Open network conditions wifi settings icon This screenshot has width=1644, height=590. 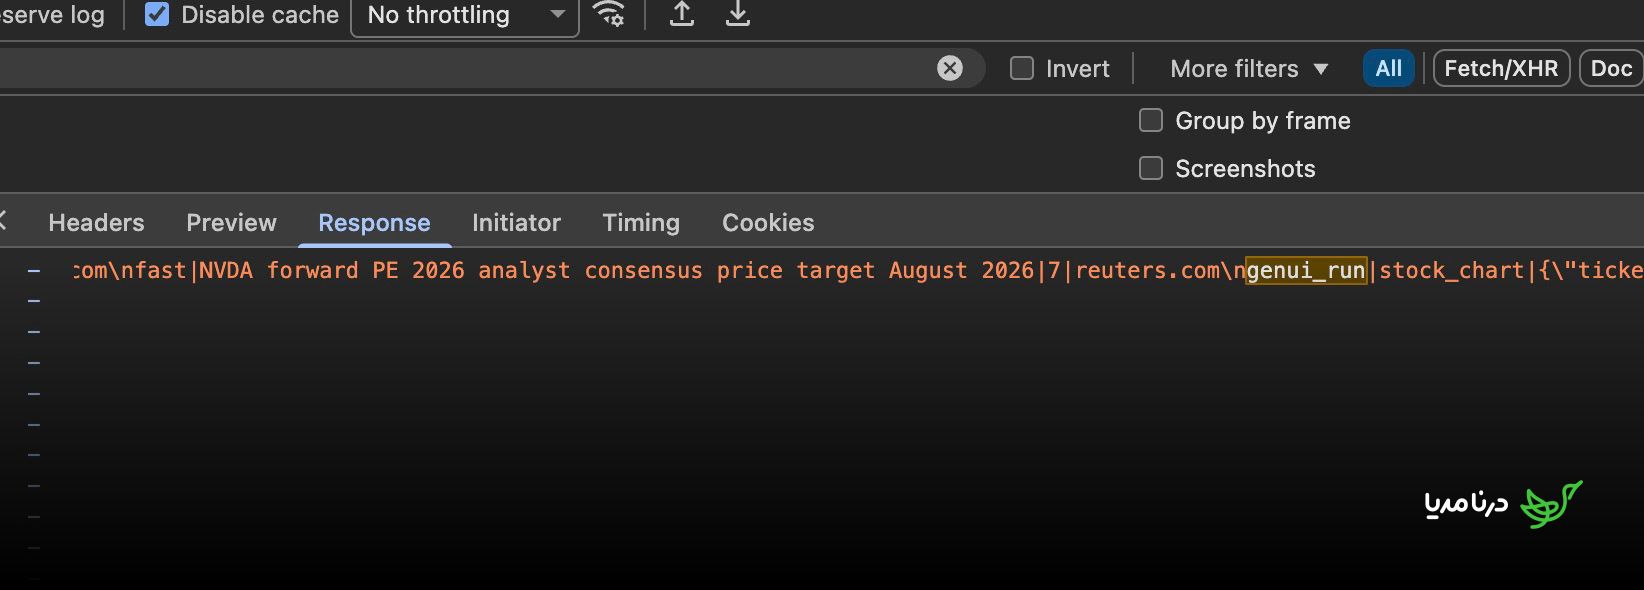click(x=608, y=14)
